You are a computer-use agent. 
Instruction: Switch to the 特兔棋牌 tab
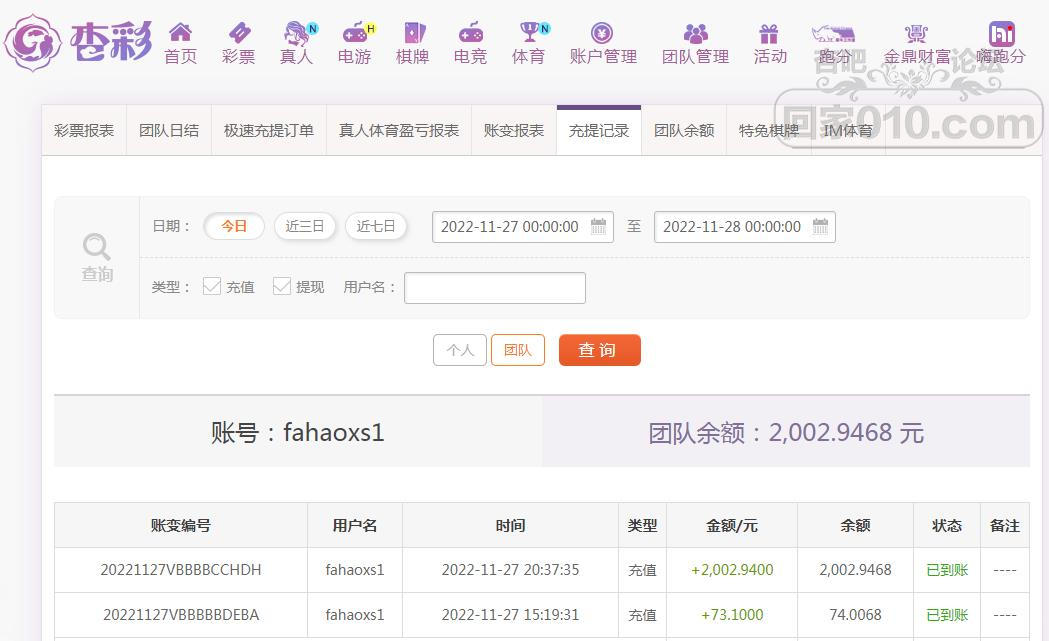pyautogui.click(x=769, y=130)
